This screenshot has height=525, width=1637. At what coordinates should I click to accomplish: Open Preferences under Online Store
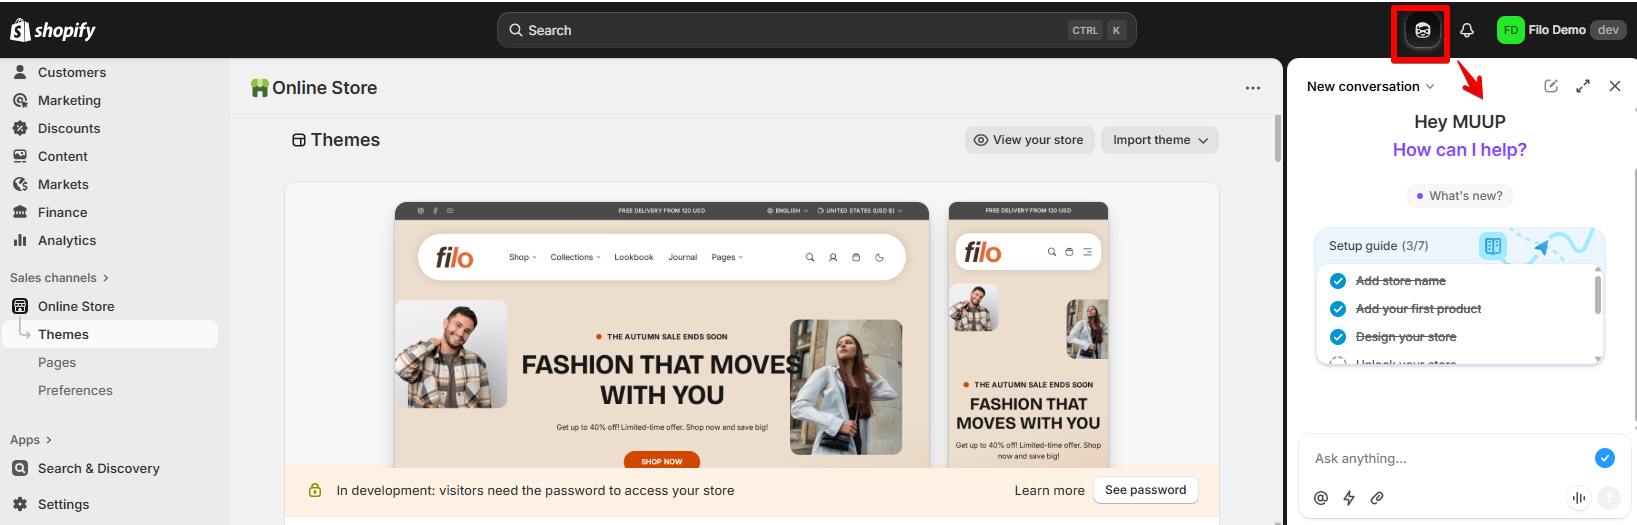click(x=75, y=390)
